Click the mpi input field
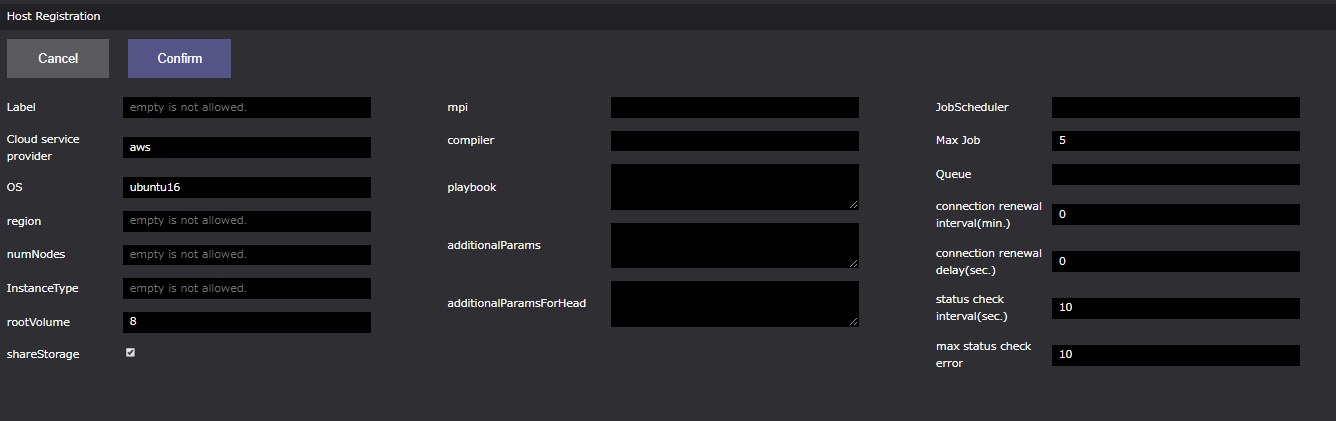 734,107
